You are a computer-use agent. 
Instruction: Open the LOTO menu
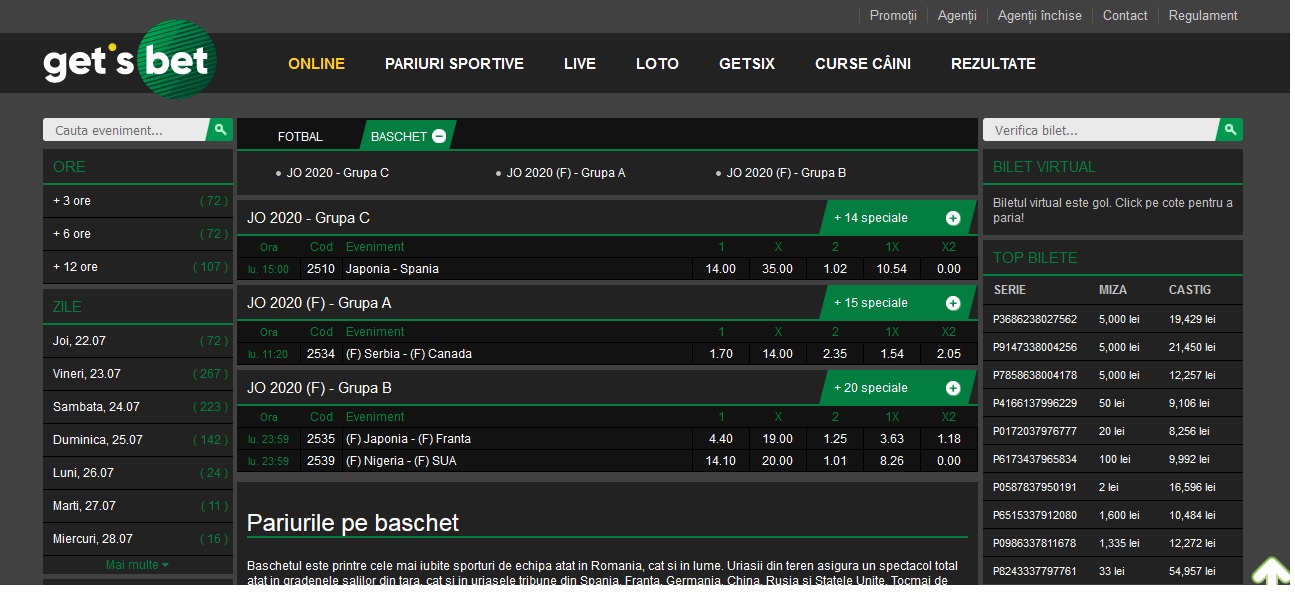point(657,64)
